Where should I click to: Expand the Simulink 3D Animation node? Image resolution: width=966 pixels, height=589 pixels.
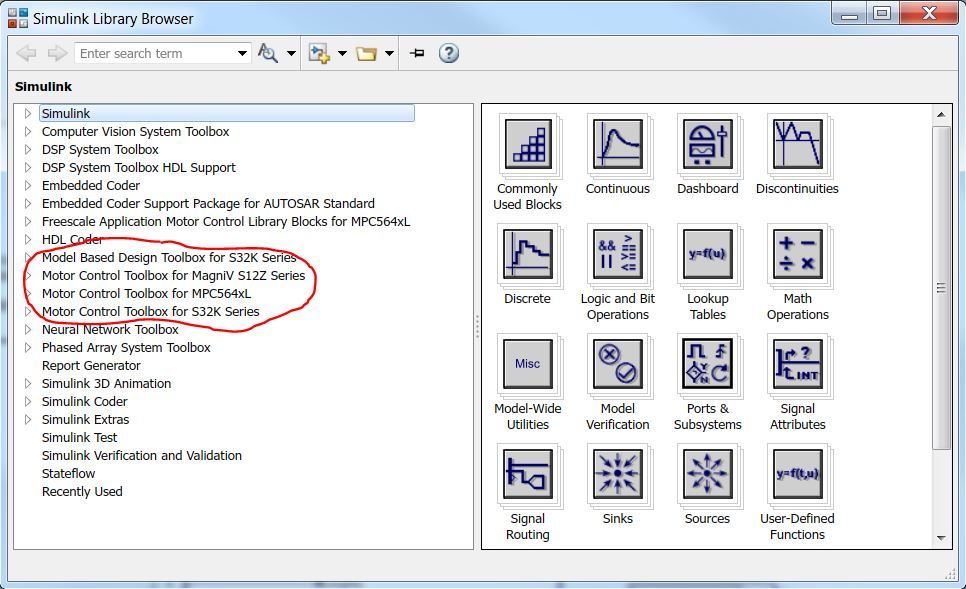(28, 383)
